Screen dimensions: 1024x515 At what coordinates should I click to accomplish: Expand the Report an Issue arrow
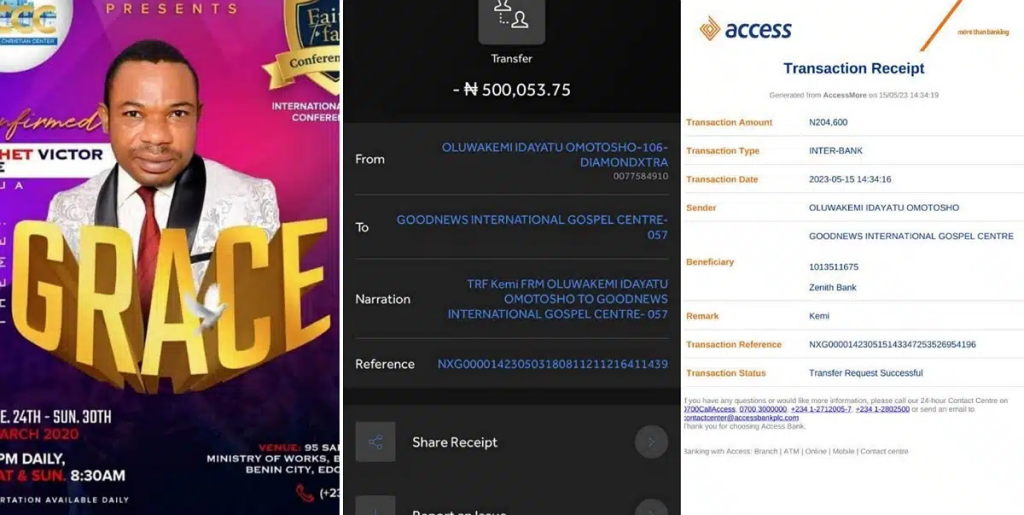651,507
